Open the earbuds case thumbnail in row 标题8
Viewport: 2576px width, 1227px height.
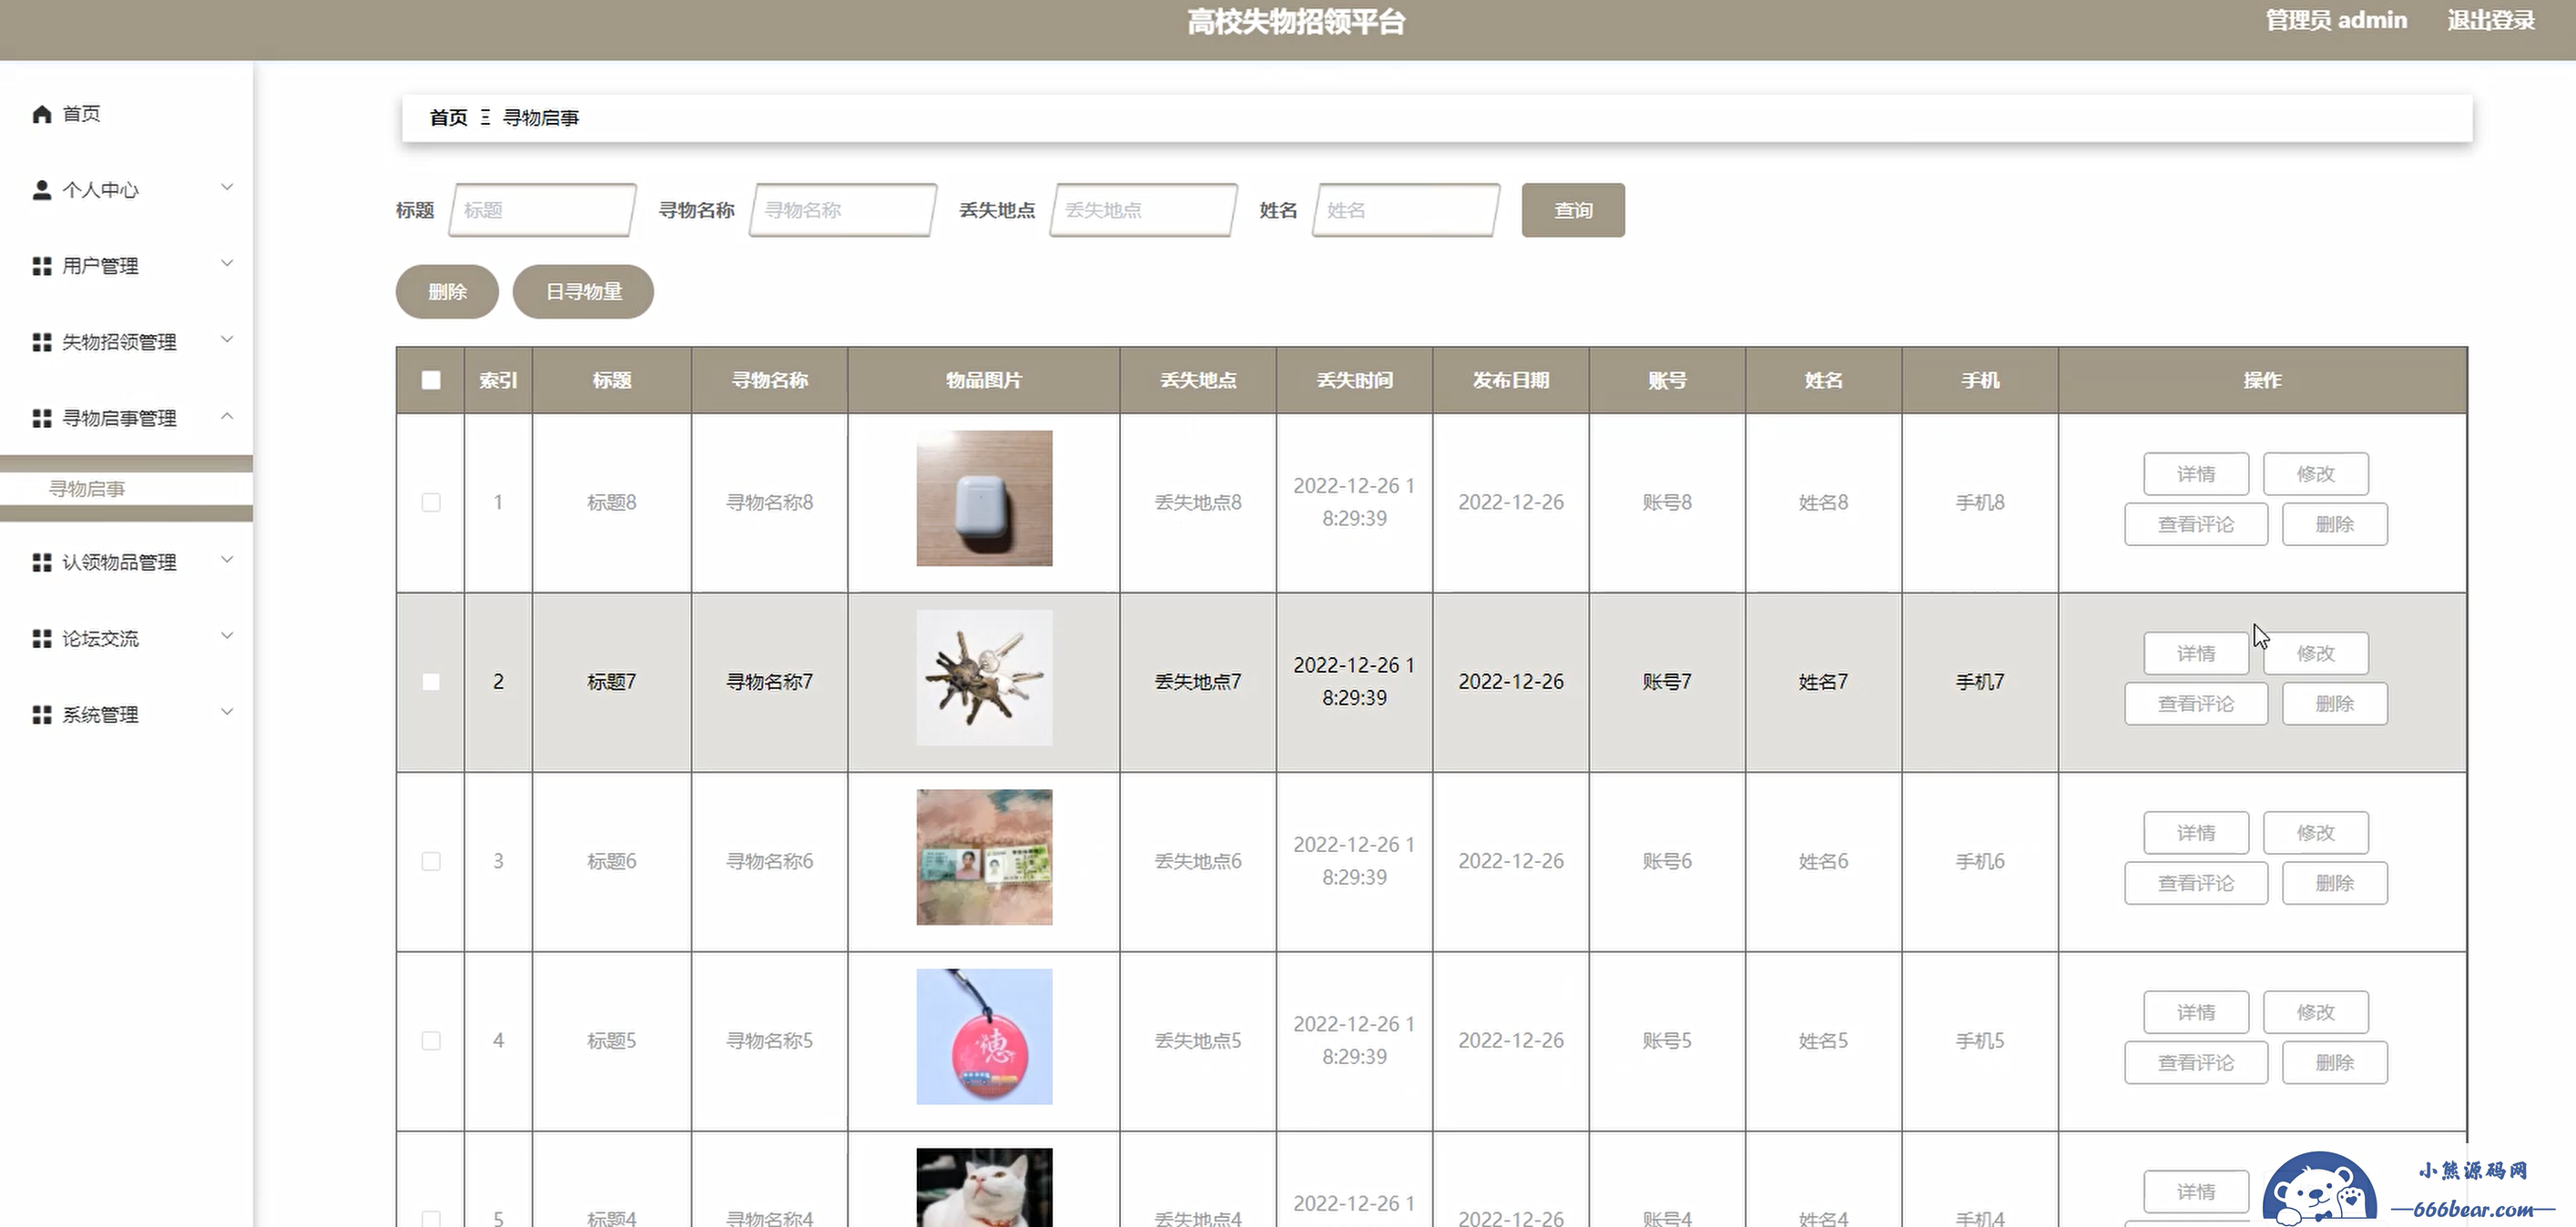pos(984,498)
